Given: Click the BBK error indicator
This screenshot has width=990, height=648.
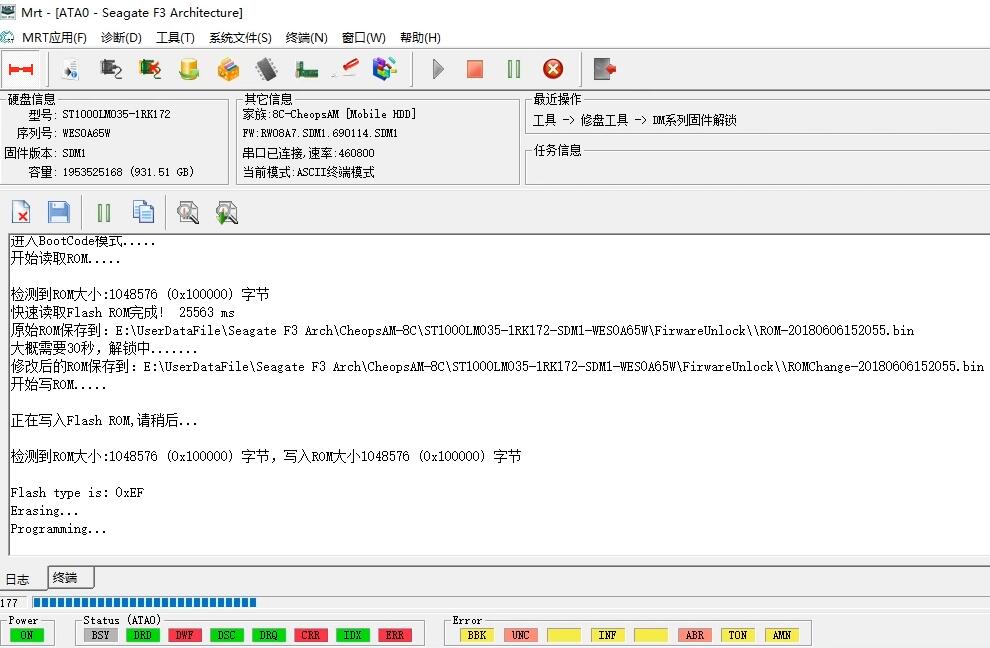Looking at the screenshot, I should [x=477, y=635].
